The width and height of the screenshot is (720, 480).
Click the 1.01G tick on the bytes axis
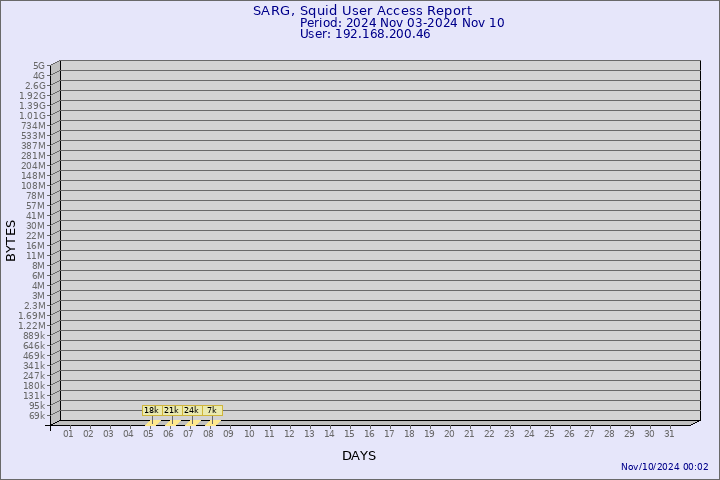point(33,115)
